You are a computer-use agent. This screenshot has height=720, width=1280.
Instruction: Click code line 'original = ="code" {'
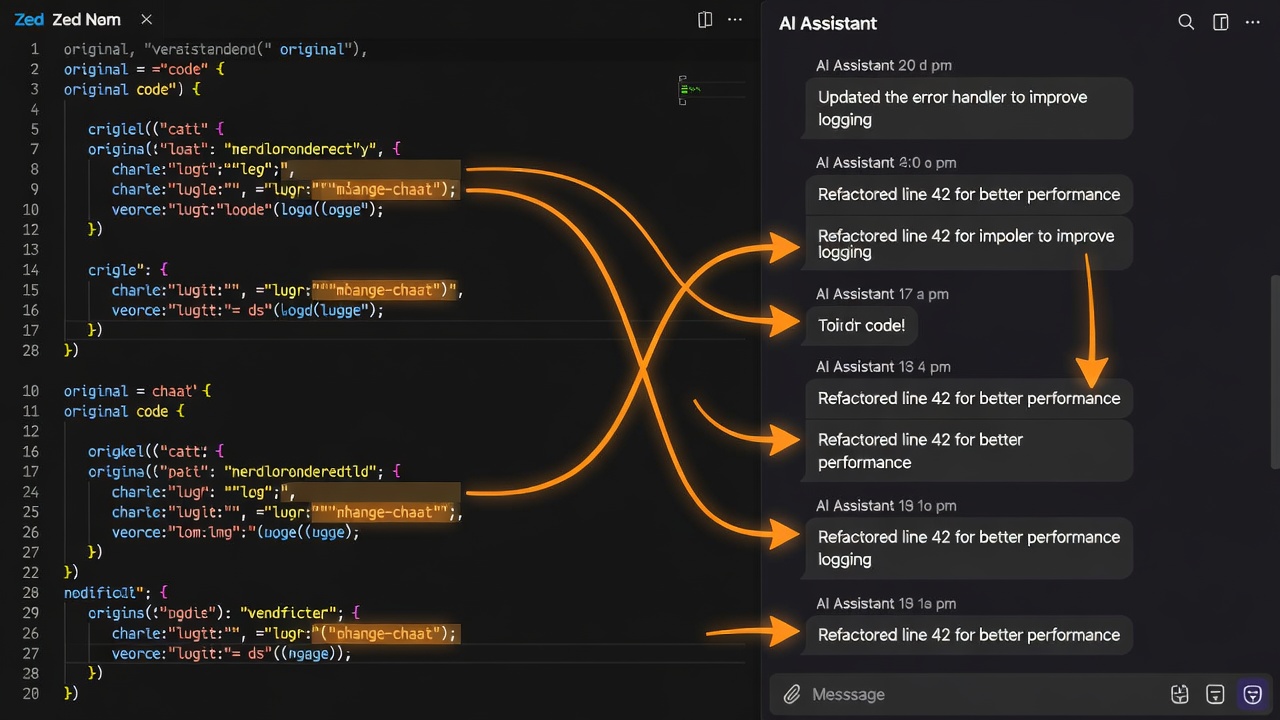(145, 69)
